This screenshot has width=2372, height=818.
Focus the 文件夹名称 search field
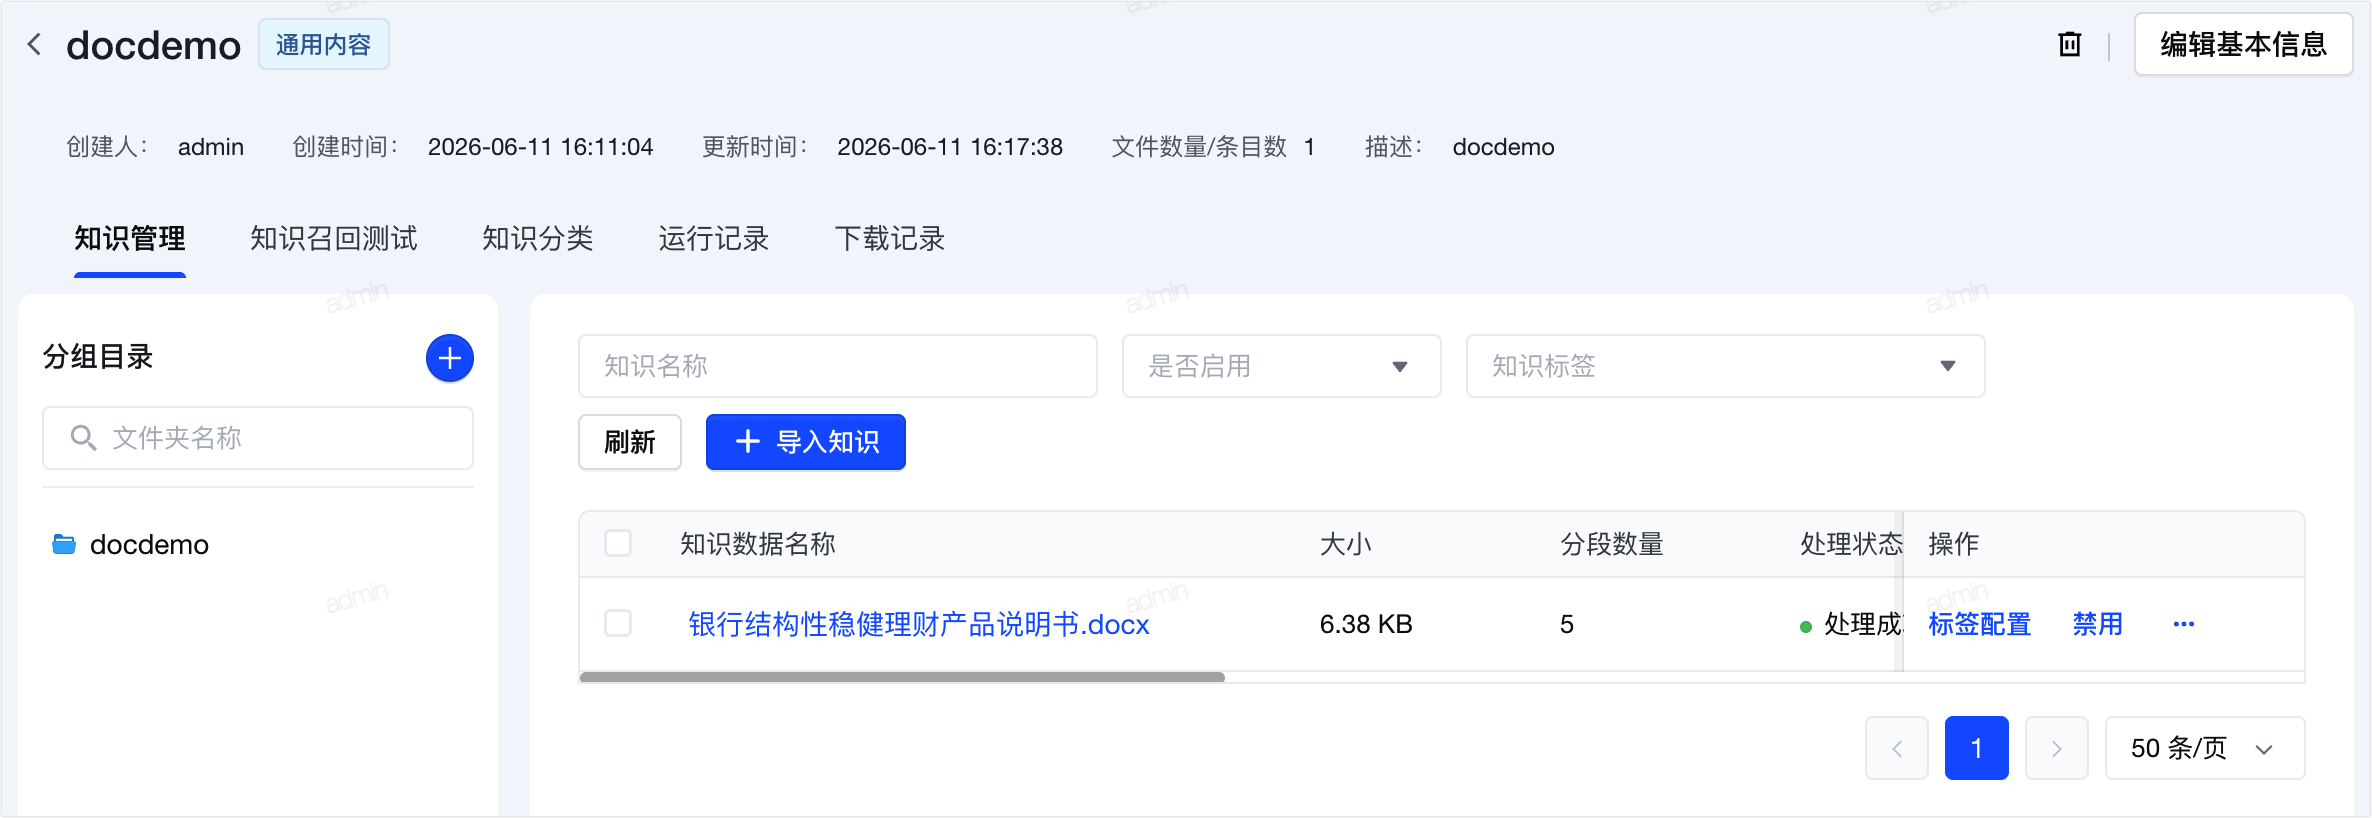point(258,438)
